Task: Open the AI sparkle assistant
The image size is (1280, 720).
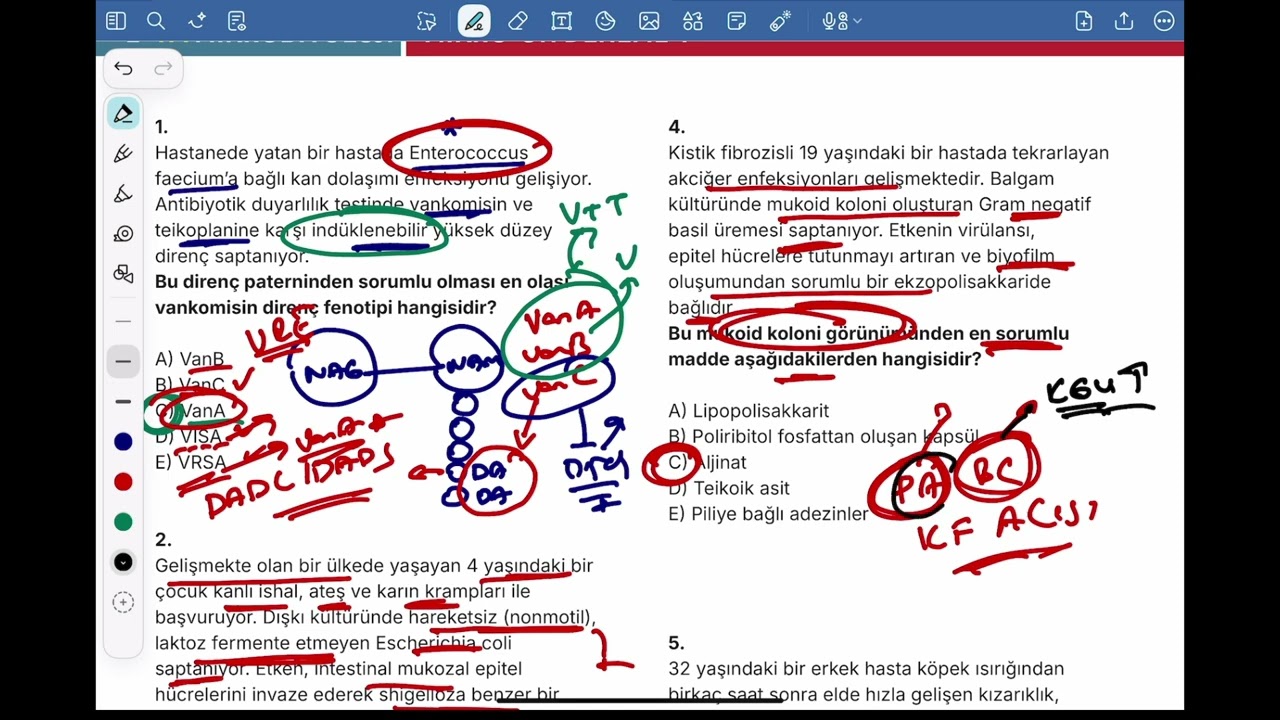Action: click(196, 20)
